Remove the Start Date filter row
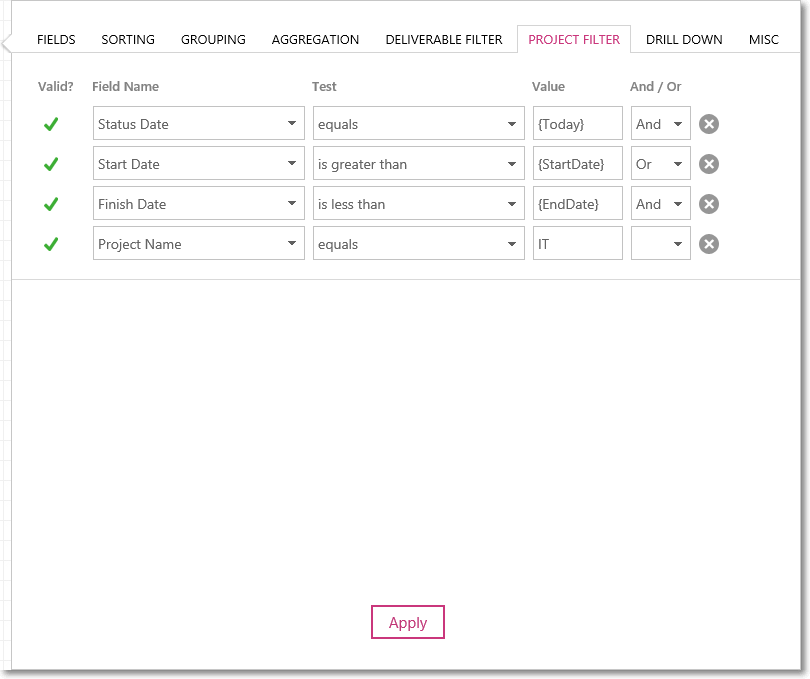810x679 pixels. pyautogui.click(x=709, y=164)
